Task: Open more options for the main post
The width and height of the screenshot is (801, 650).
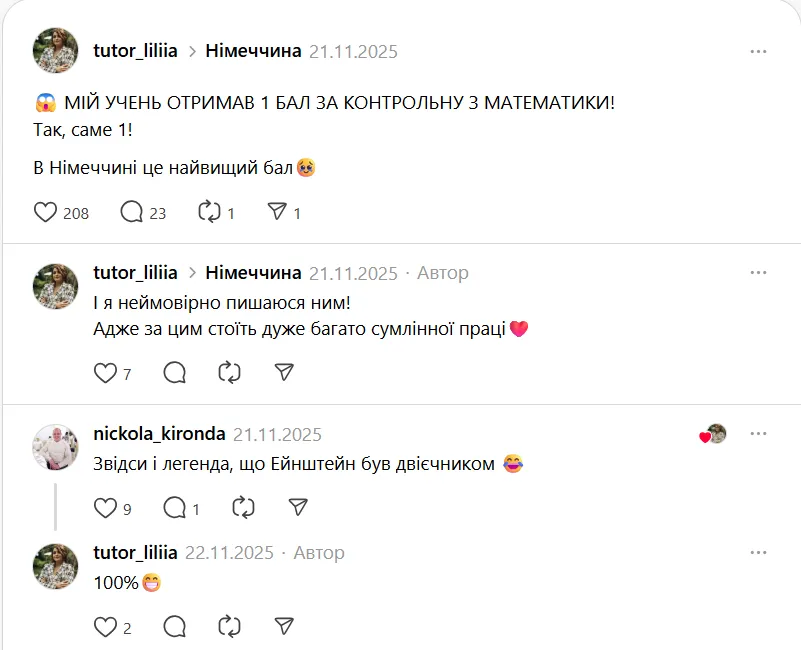Action: (x=759, y=51)
